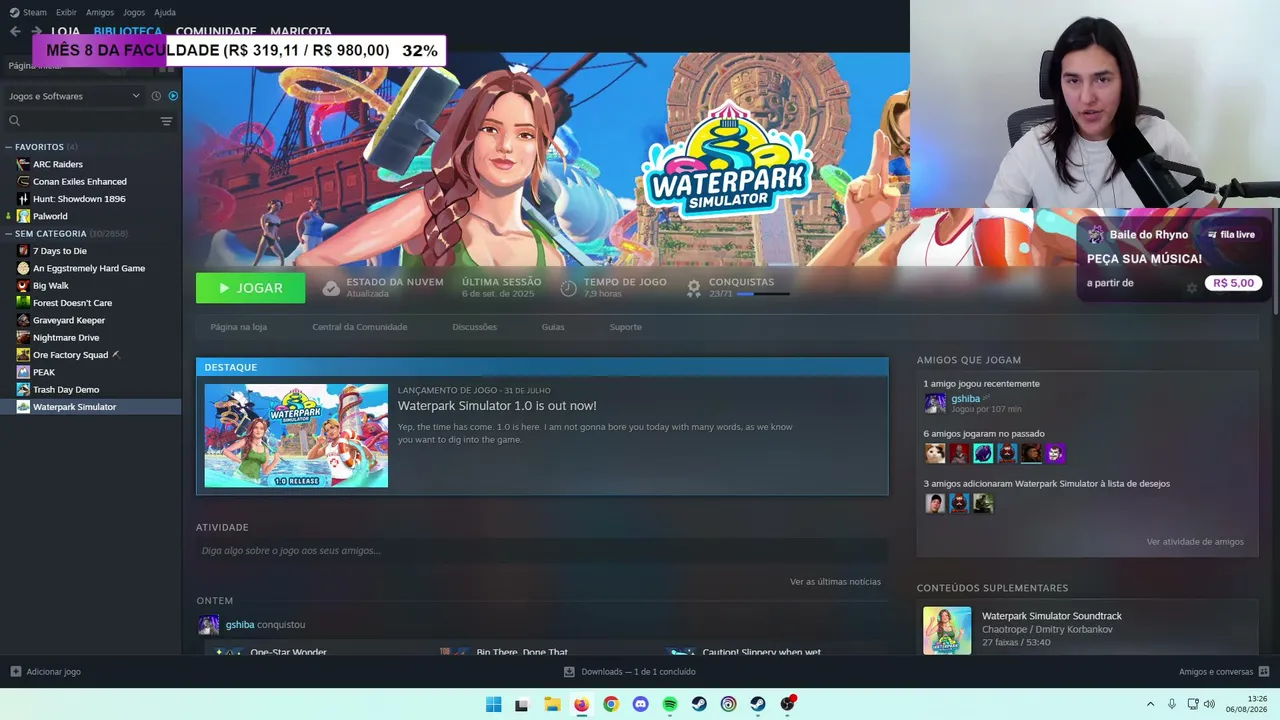The image size is (1280, 720).
Task: Click the cat avatar among past players
Action: tap(935, 454)
